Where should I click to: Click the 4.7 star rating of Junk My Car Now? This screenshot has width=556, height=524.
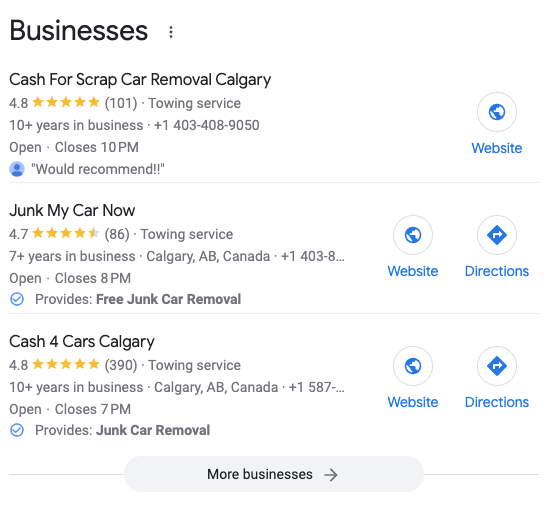click(x=54, y=234)
